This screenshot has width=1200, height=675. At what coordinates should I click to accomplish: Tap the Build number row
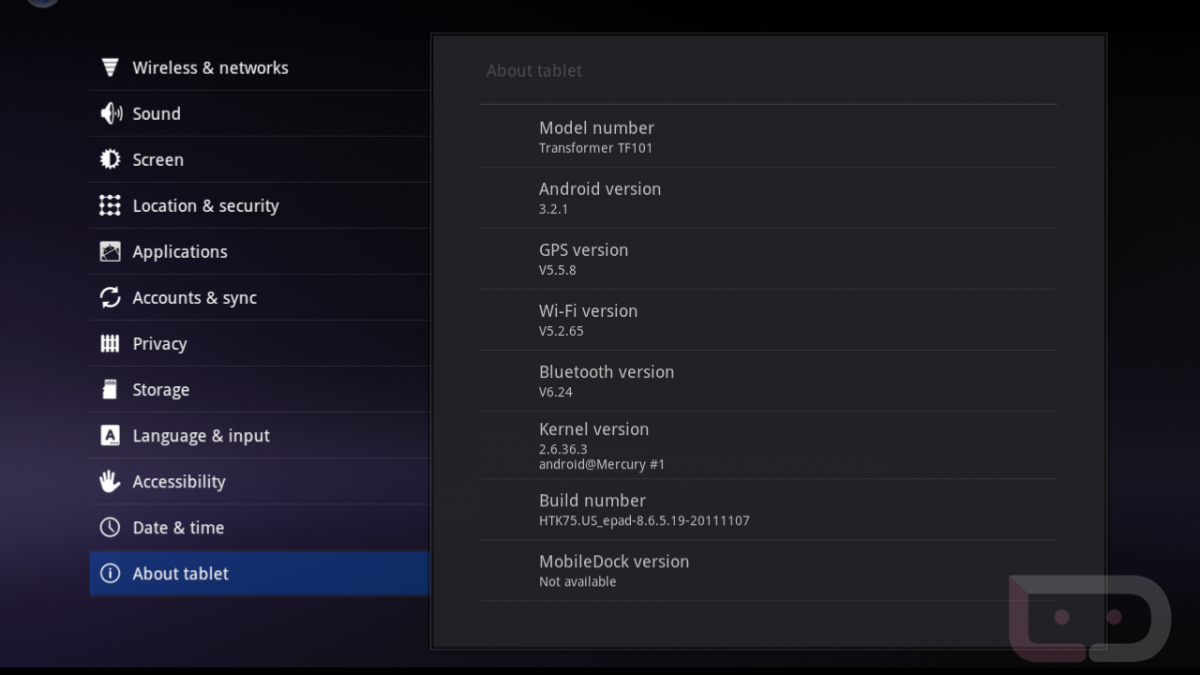767,510
